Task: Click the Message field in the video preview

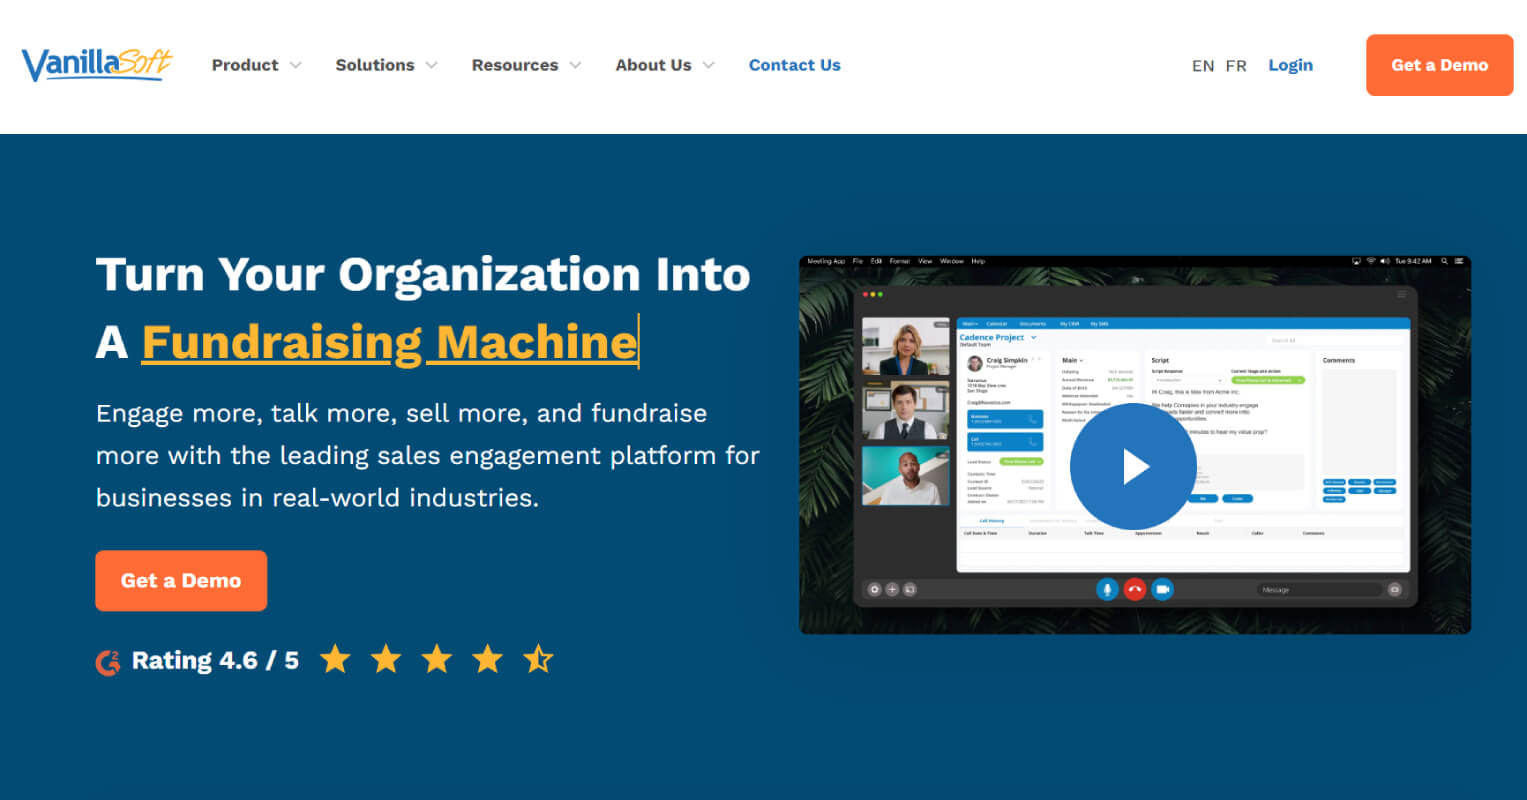Action: click(x=1320, y=590)
